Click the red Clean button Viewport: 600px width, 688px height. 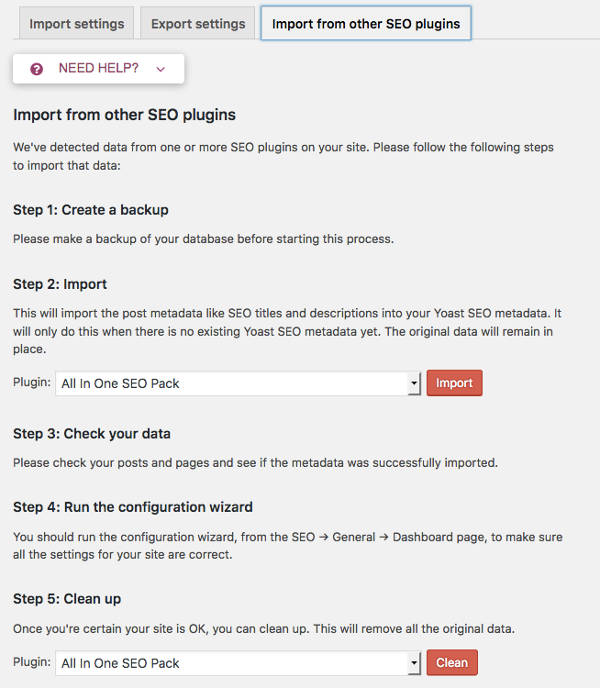452,662
